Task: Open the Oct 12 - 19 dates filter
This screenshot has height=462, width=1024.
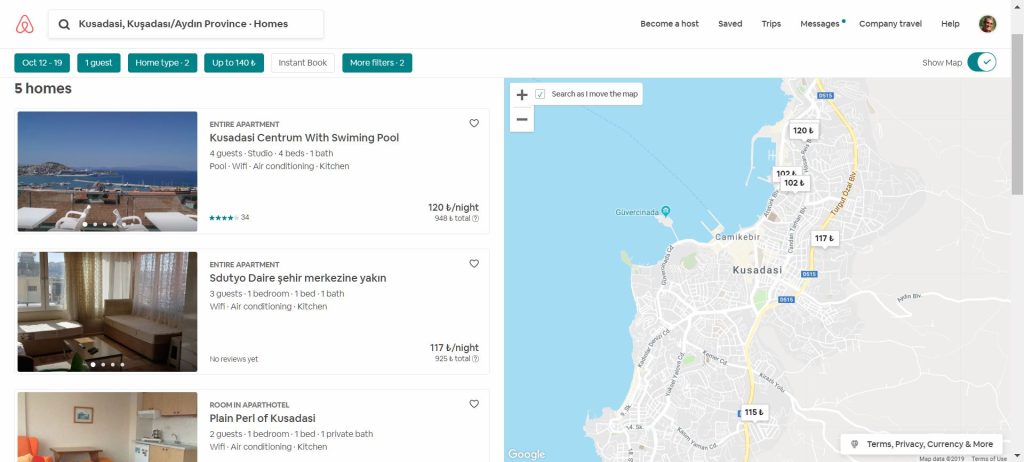Action: point(42,63)
